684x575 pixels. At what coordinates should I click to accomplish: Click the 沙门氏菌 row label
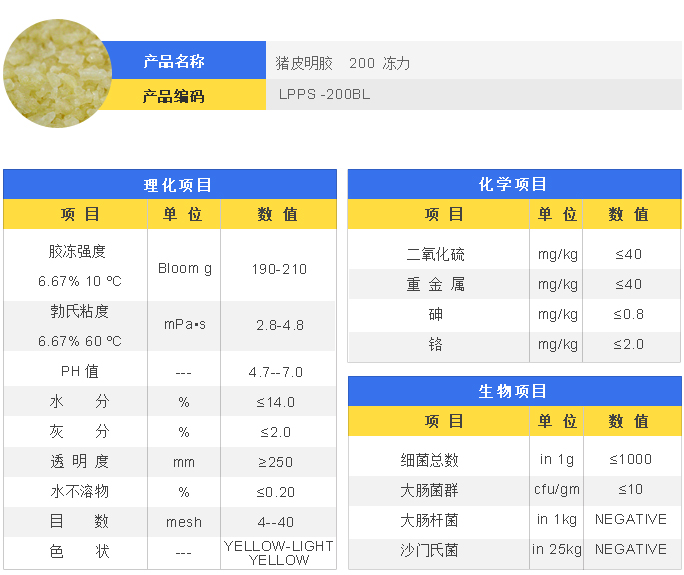430,550
